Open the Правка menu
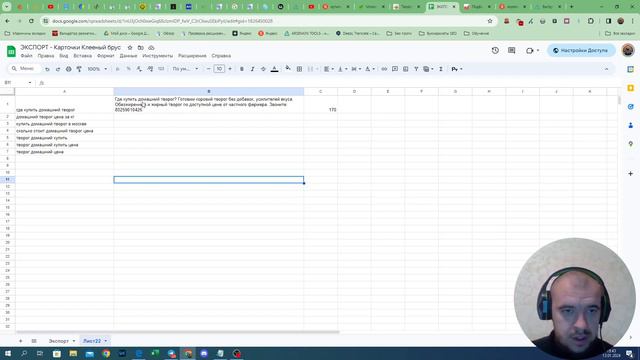 pyautogui.click(x=46, y=56)
